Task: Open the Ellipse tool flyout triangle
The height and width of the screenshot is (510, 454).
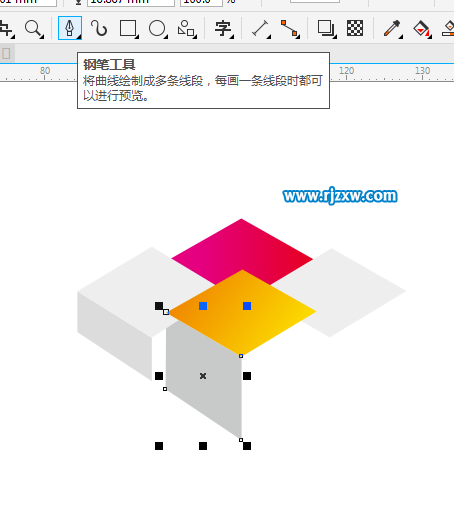Action: coord(166,36)
